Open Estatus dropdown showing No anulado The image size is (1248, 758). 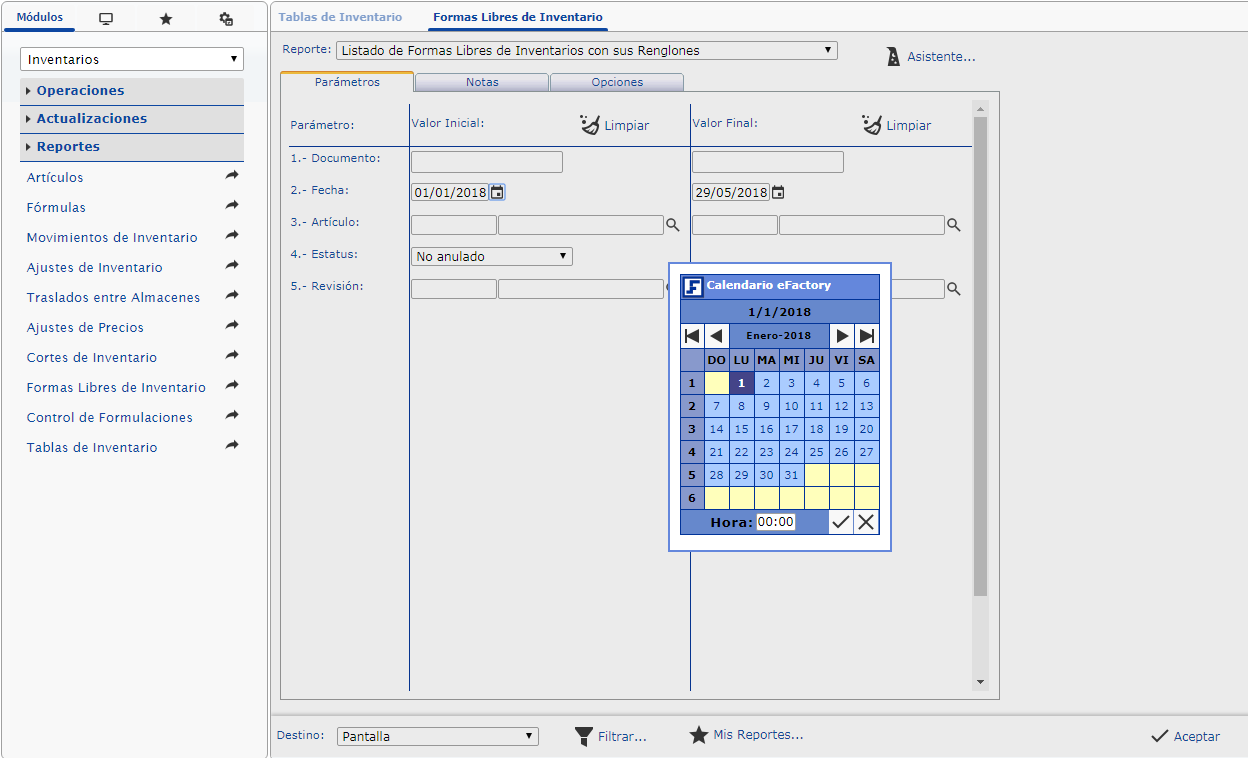(492, 257)
